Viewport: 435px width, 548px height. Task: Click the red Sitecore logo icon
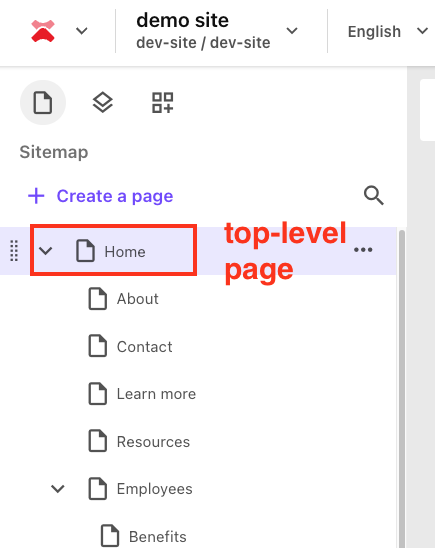click(x=43, y=31)
